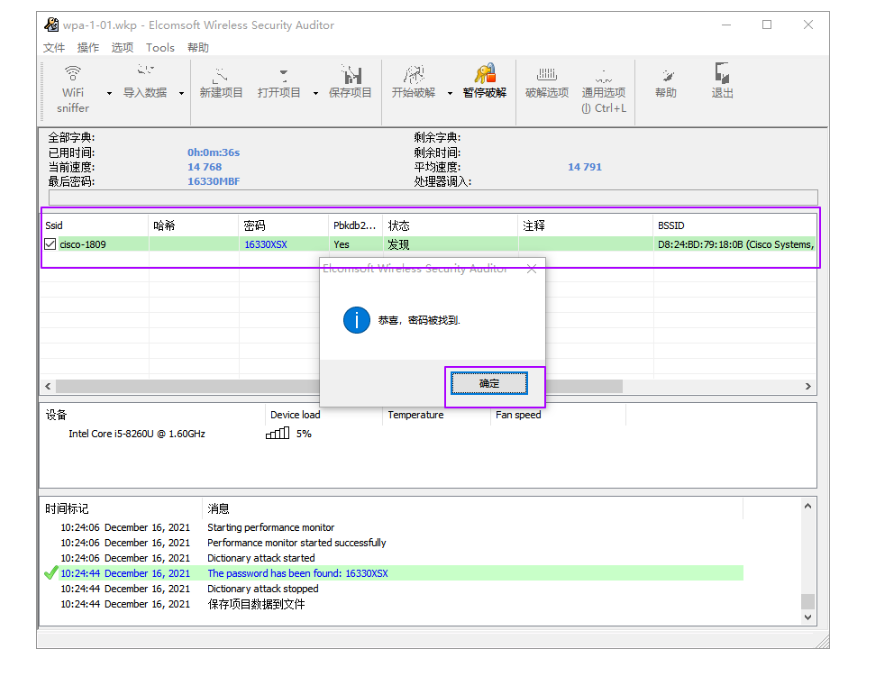Click the 时间标记 log column header
The height and width of the screenshot is (690, 875).
click(121, 509)
